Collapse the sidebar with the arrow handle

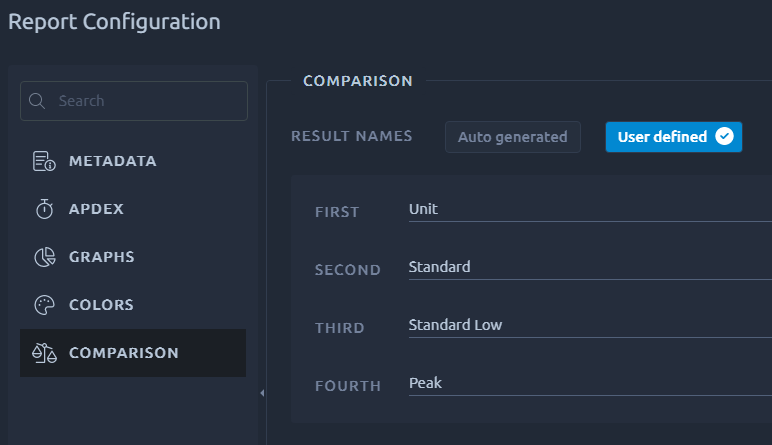click(262, 393)
